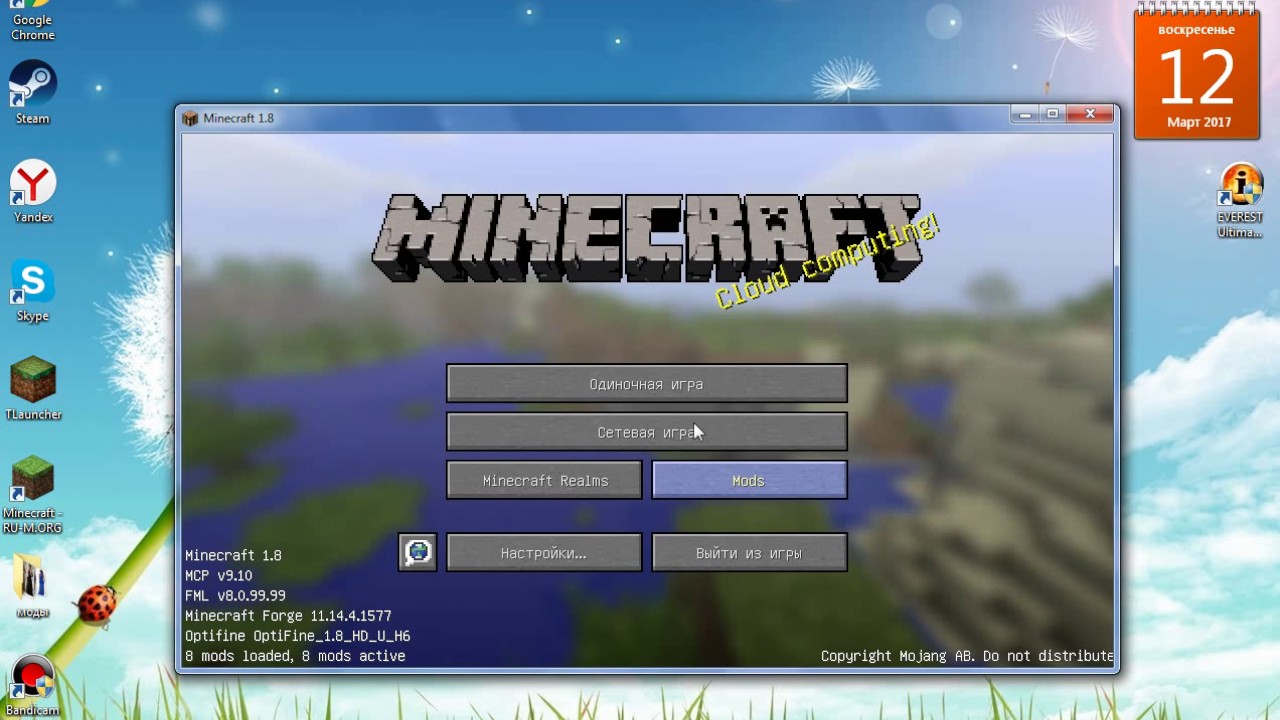Image resolution: width=1280 pixels, height=720 pixels.
Task: Click the 'Minecraft Forge 11.14.4.1577' version text
Action: 288,616
